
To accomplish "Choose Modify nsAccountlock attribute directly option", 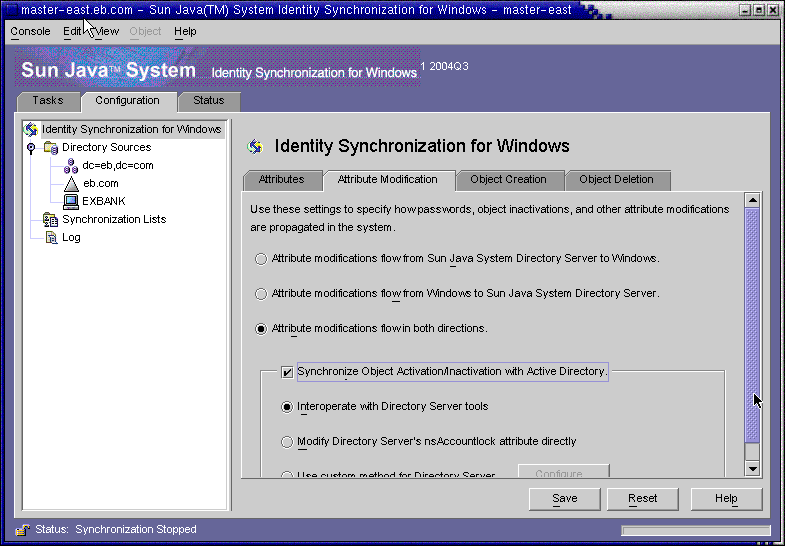I will pos(287,442).
